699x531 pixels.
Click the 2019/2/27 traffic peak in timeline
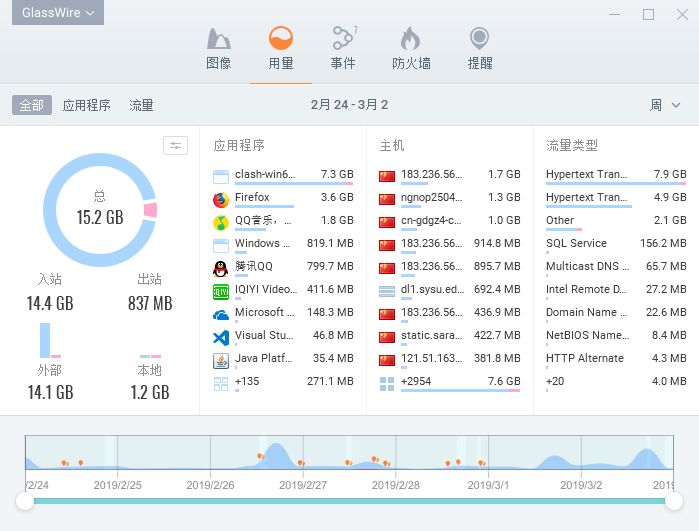click(x=276, y=455)
